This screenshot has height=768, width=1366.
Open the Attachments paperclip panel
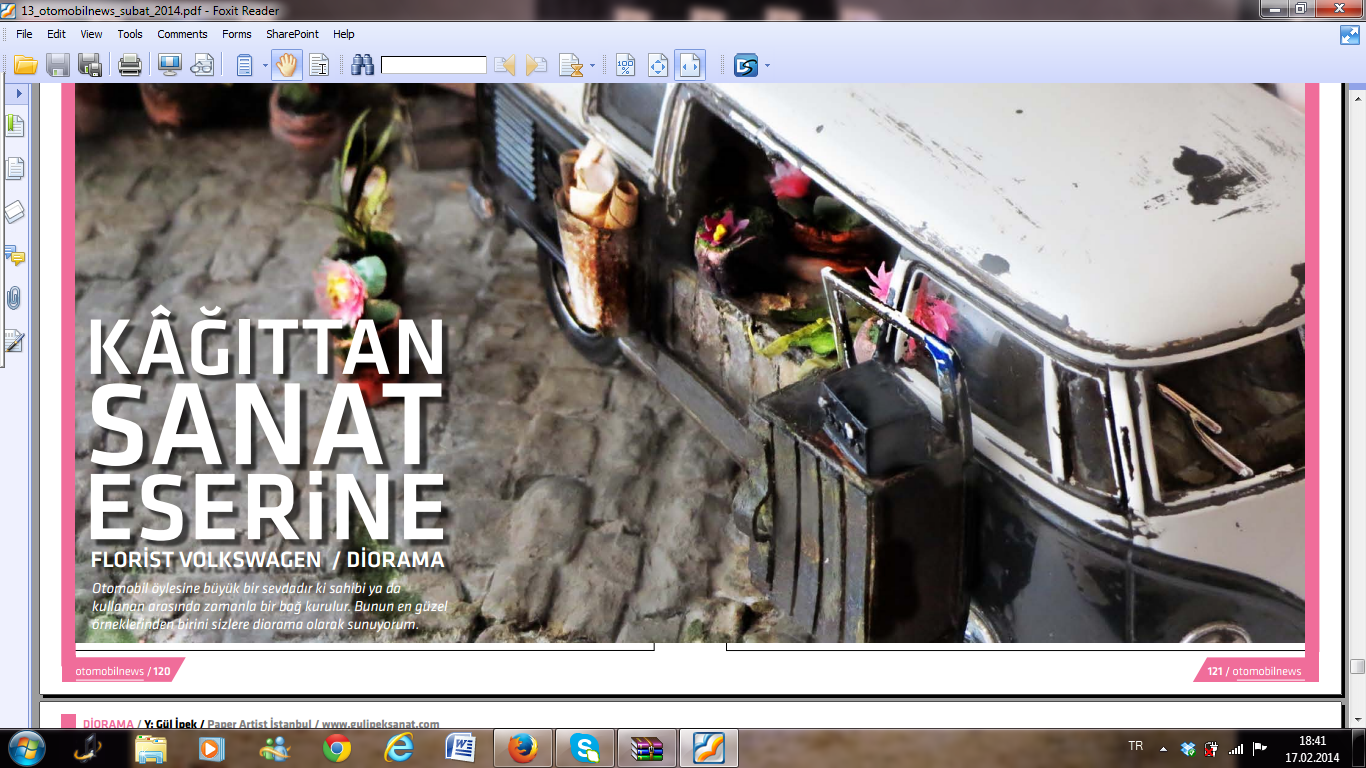pyautogui.click(x=14, y=298)
